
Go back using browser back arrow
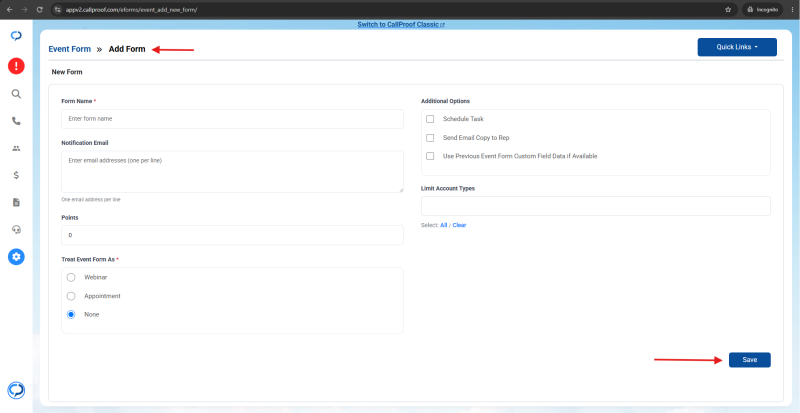tap(9, 10)
